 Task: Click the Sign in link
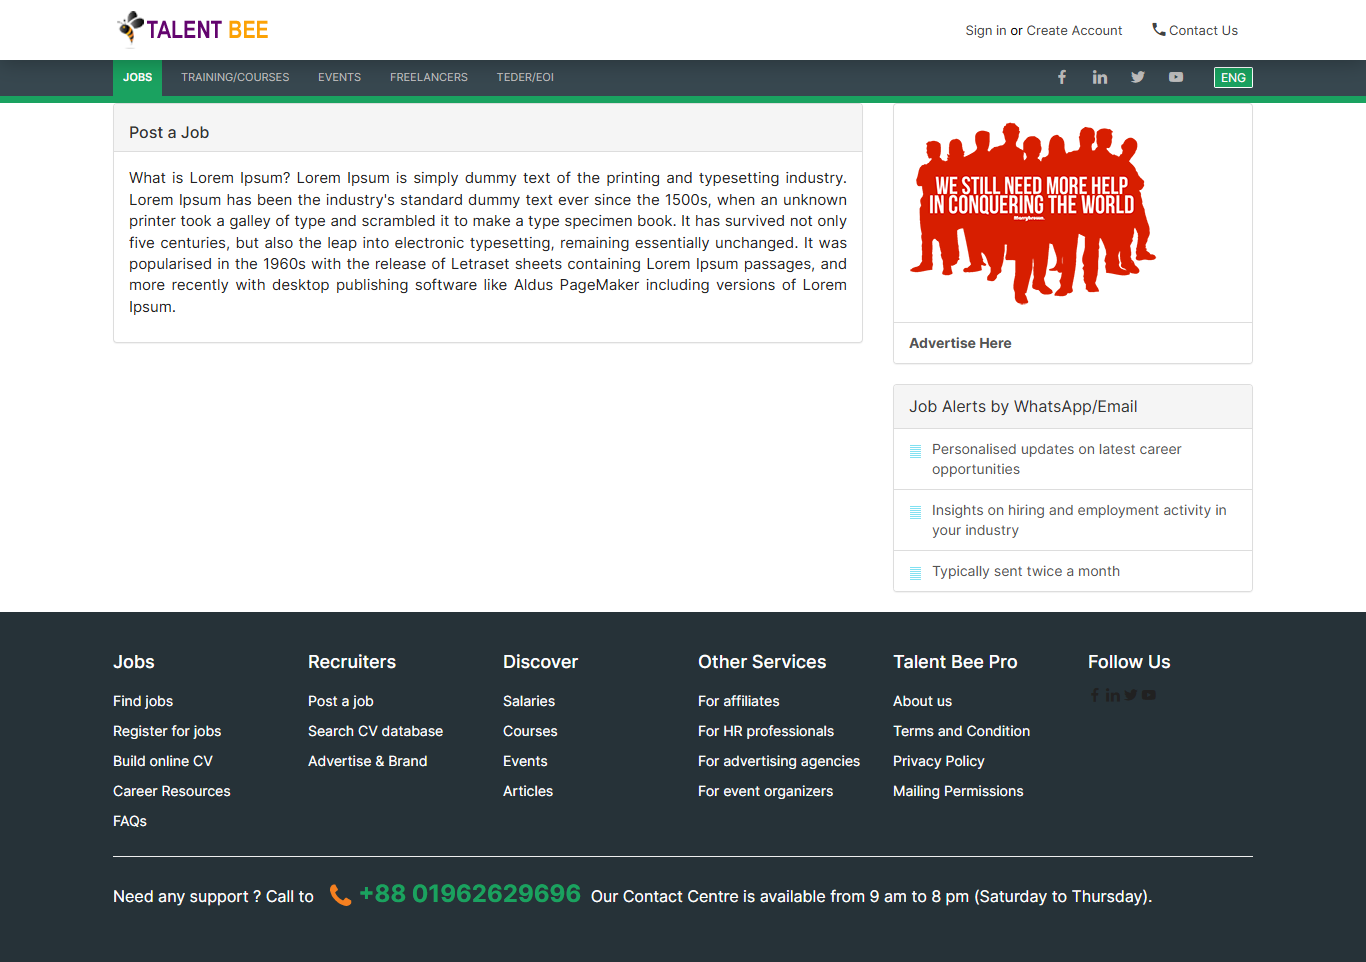click(985, 31)
